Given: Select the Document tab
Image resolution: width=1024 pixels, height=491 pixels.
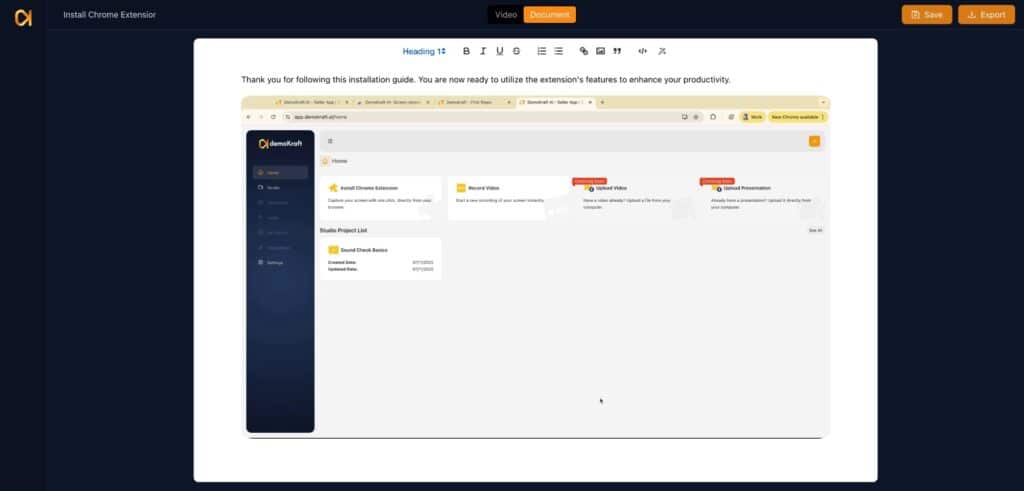Looking at the screenshot, I should (549, 15).
